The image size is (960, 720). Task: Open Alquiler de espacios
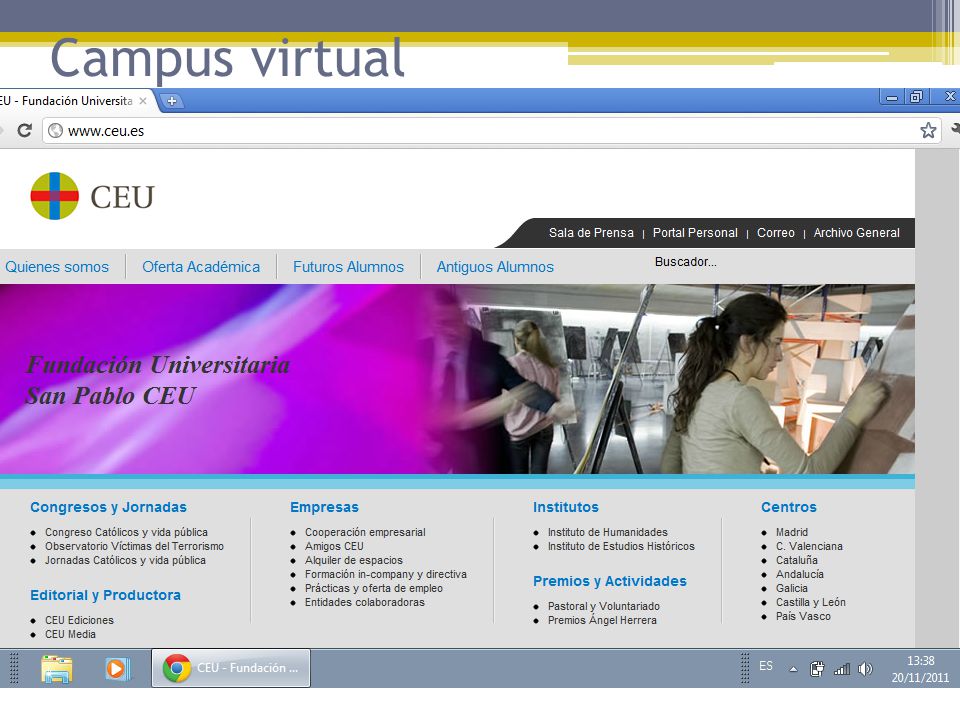coord(354,560)
